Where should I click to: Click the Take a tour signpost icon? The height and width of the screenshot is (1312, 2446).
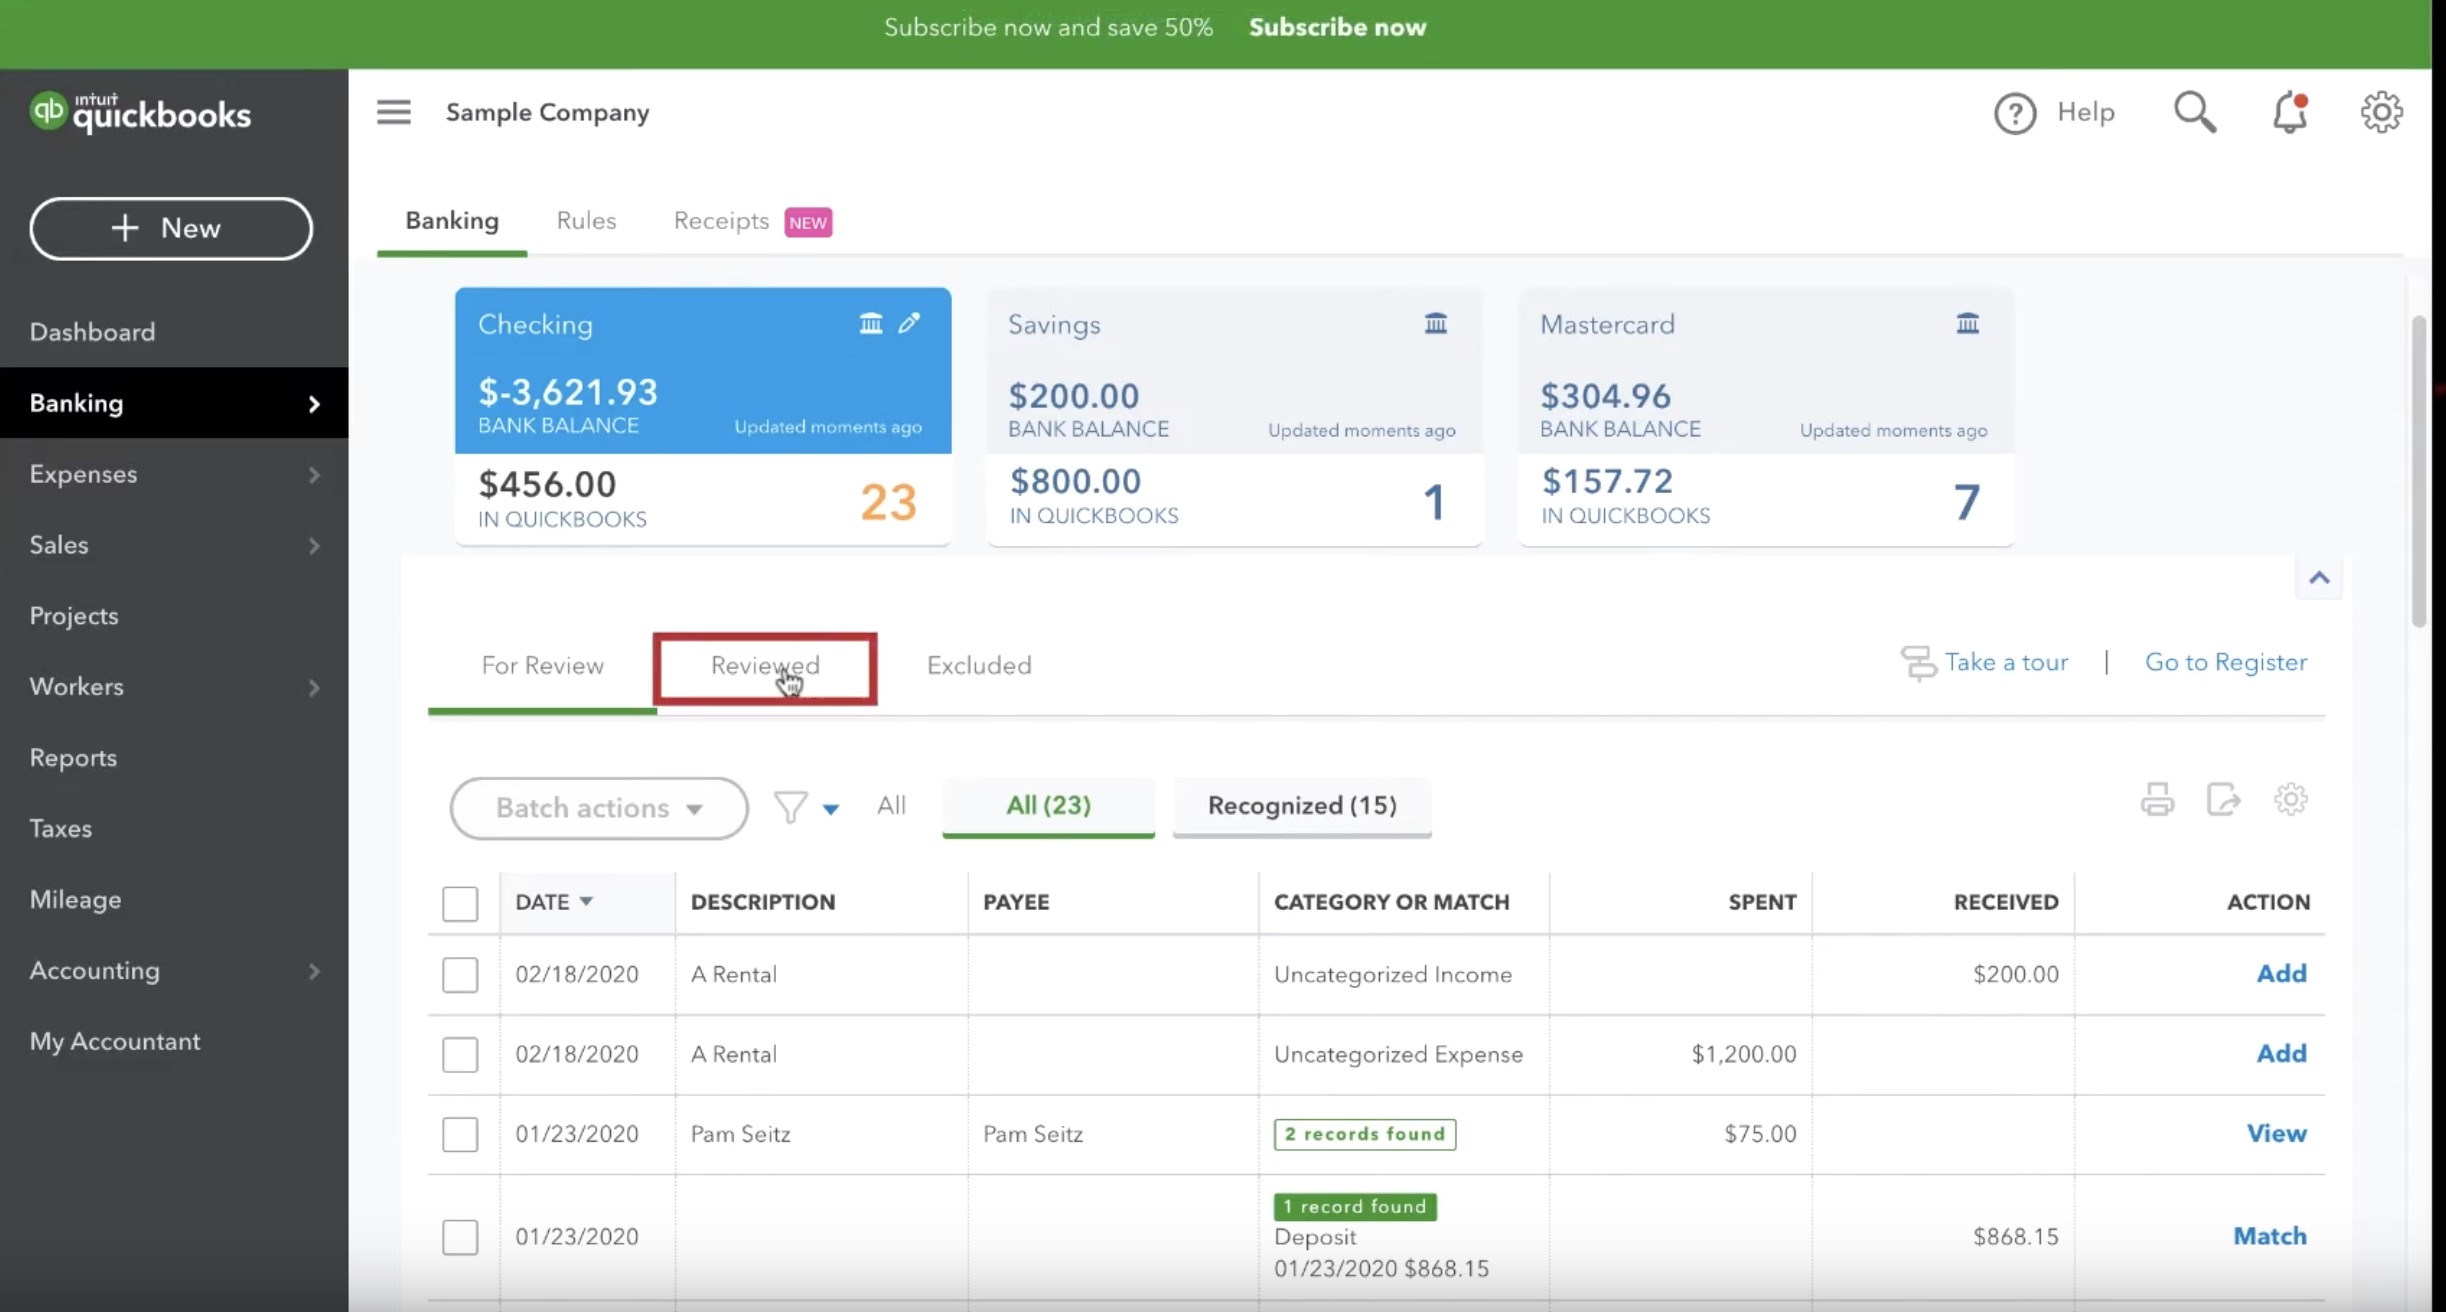coord(1918,663)
